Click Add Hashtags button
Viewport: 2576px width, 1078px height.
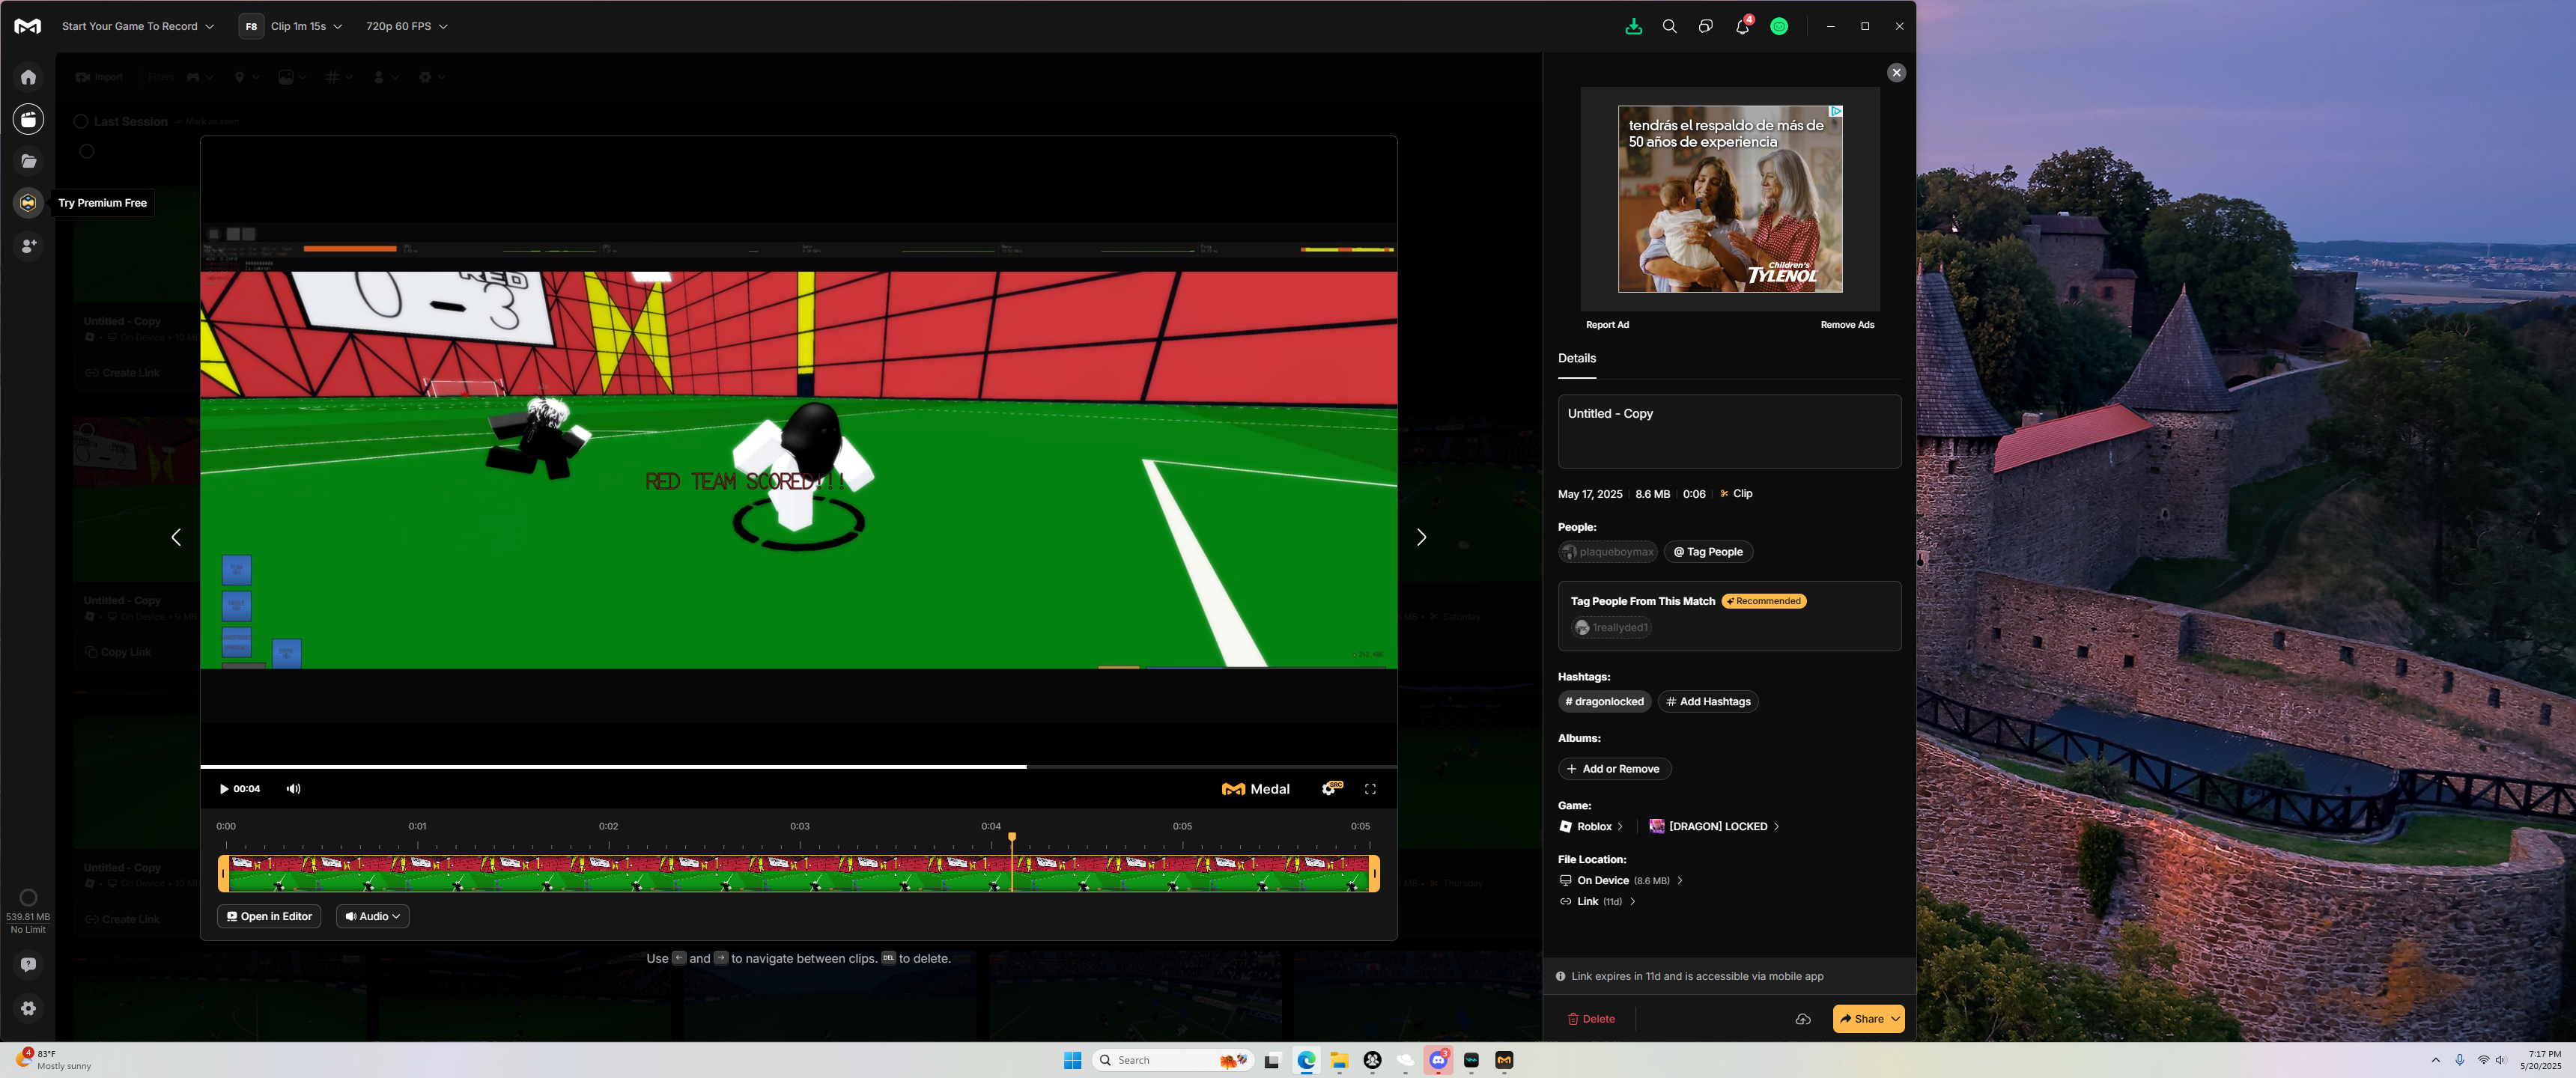(1708, 702)
